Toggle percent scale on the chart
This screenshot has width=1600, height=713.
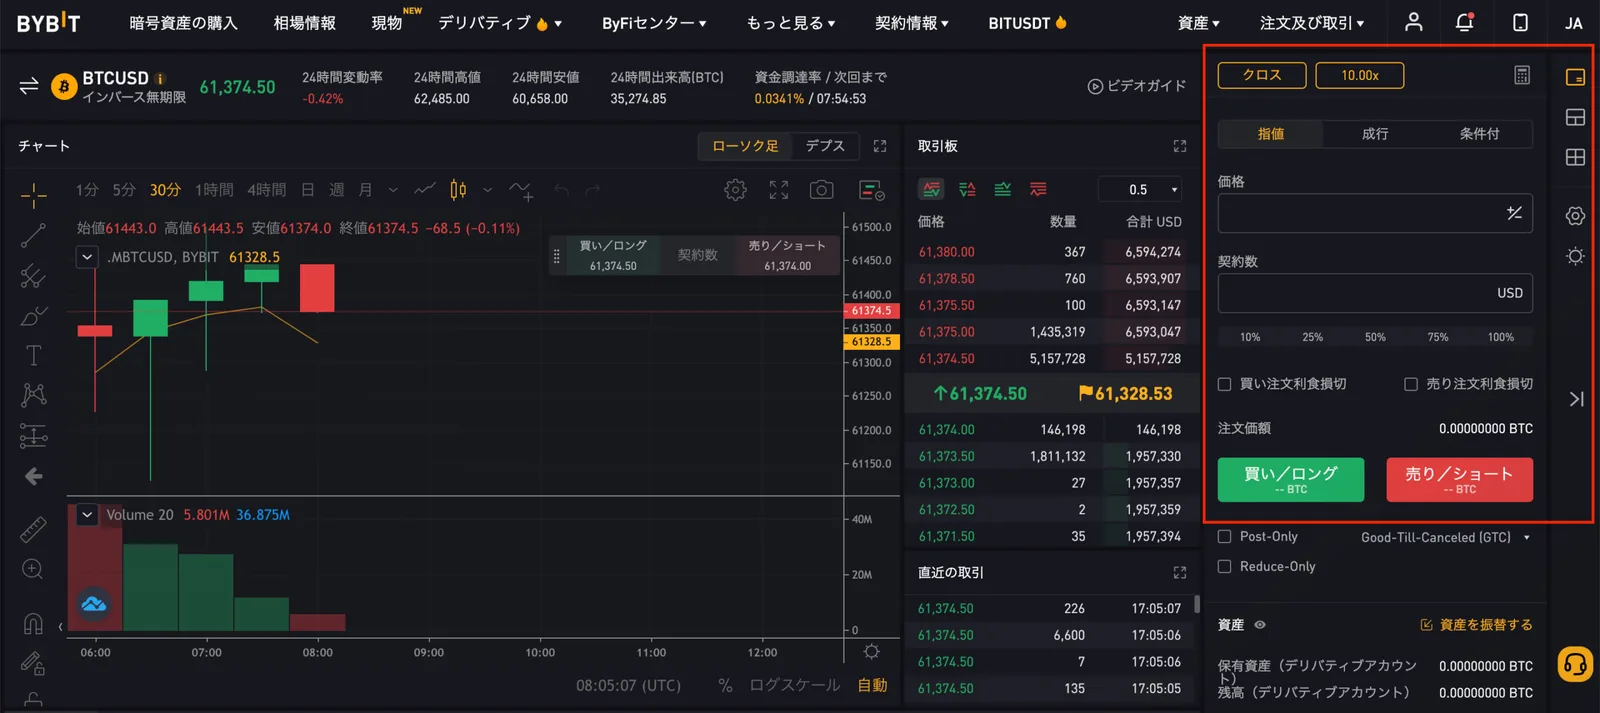[725, 685]
